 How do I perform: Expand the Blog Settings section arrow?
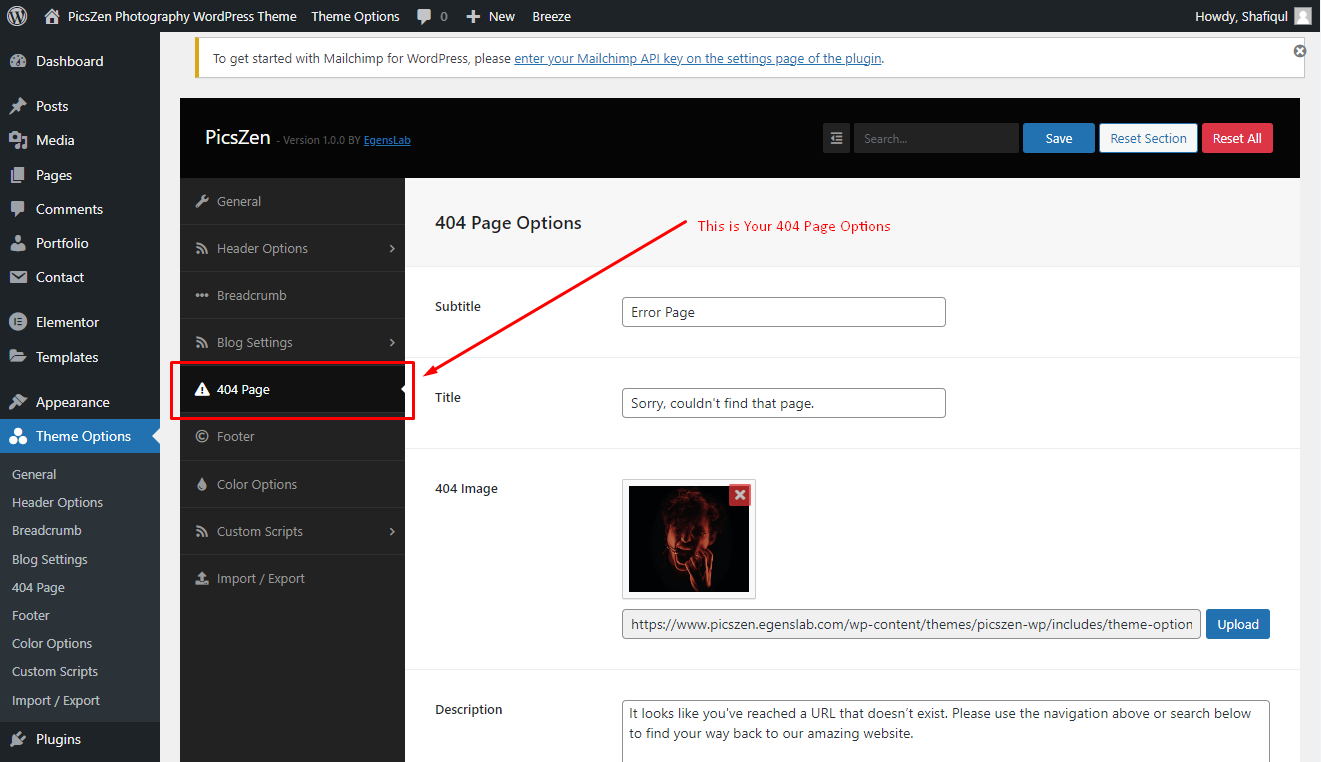click(392, 342)
